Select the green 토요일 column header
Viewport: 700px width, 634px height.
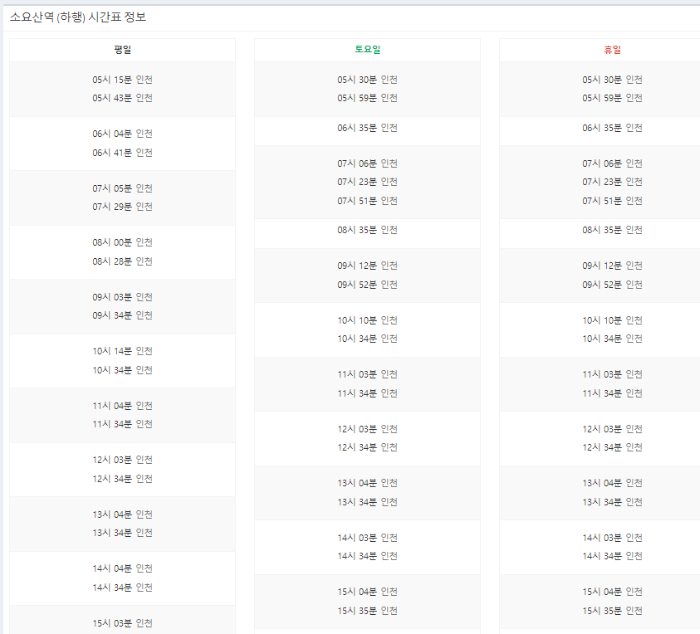(367, 50)
